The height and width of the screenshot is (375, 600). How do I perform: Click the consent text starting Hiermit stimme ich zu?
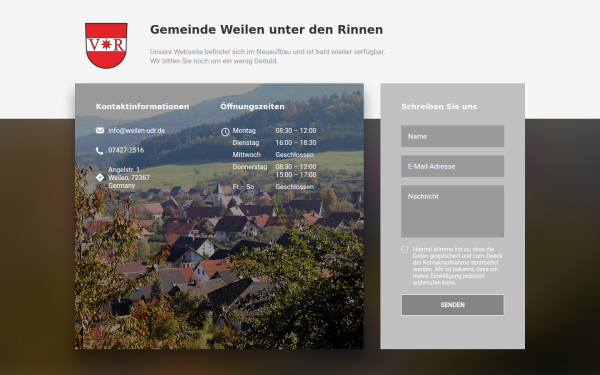458,266
